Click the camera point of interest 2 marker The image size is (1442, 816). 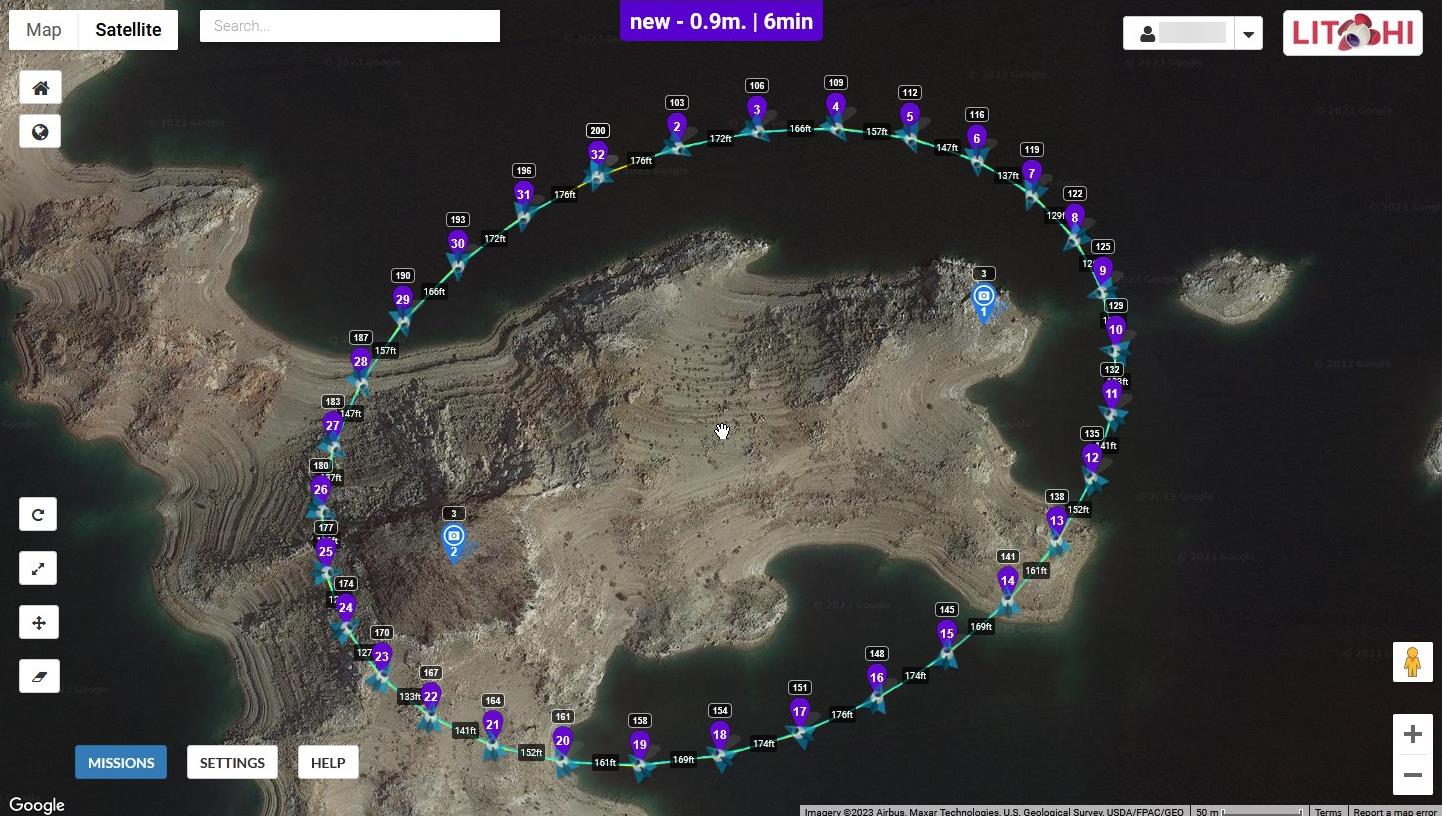pos(454,538)
